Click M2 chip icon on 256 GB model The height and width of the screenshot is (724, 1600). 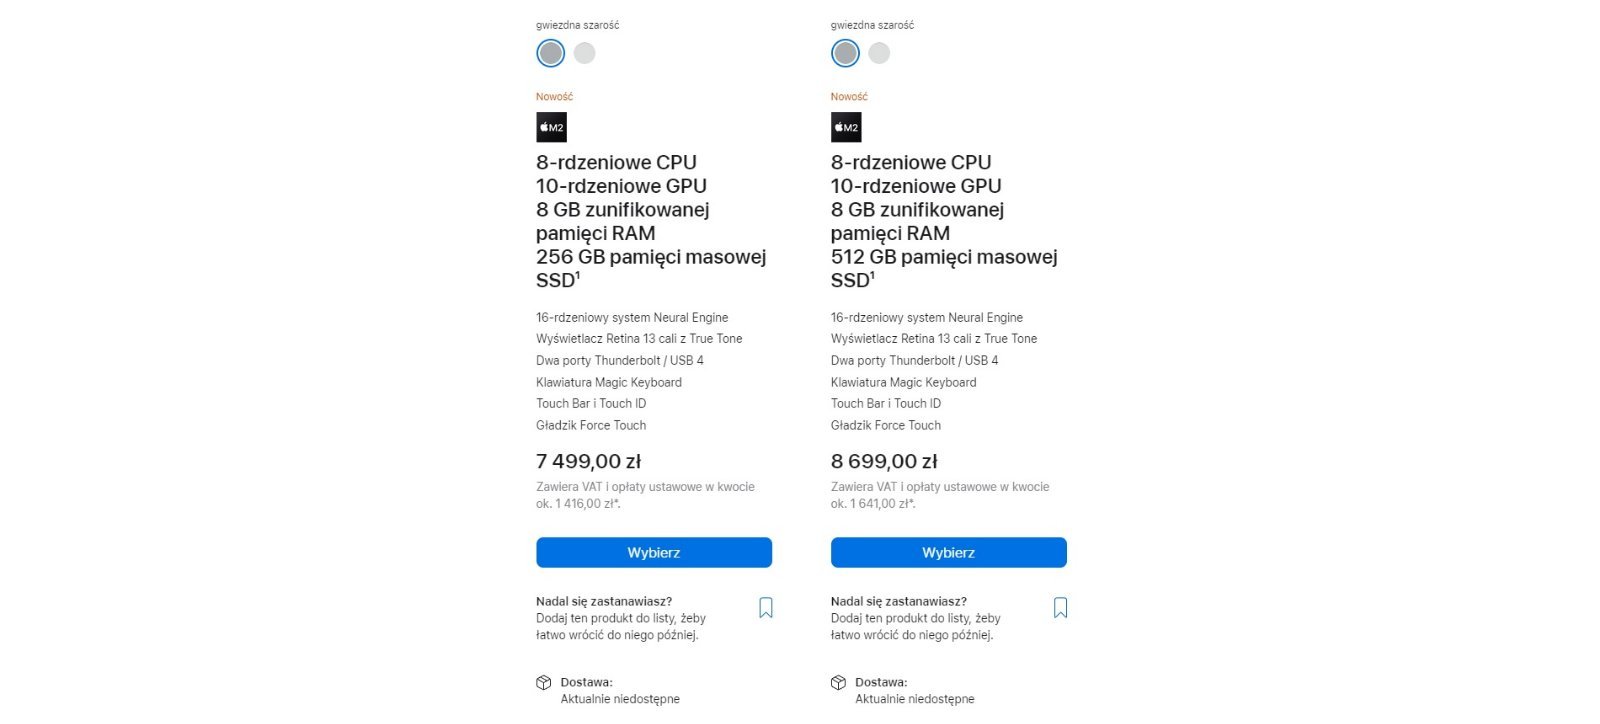[551, 127]
